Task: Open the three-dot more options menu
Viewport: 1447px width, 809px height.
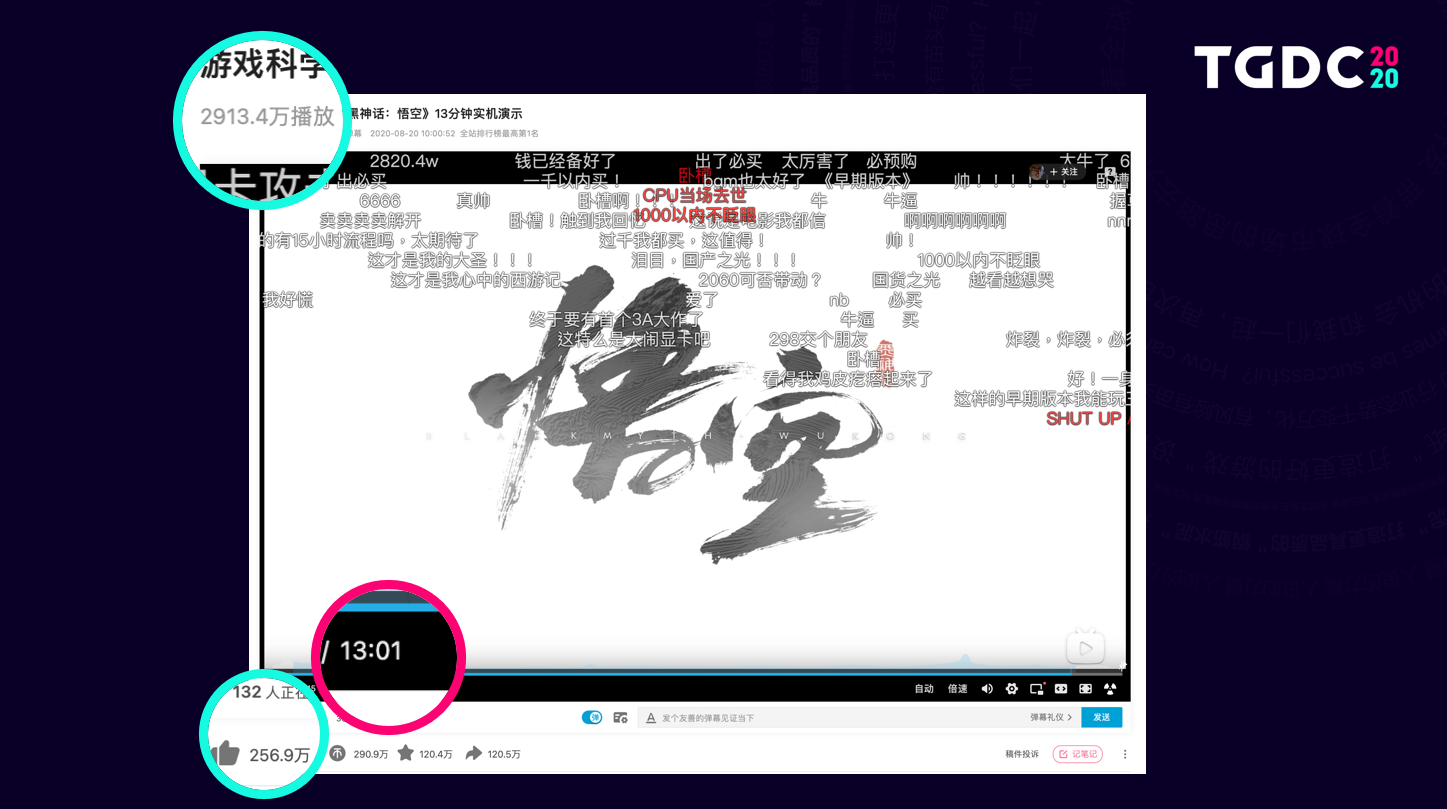Action: (1125, 754)
